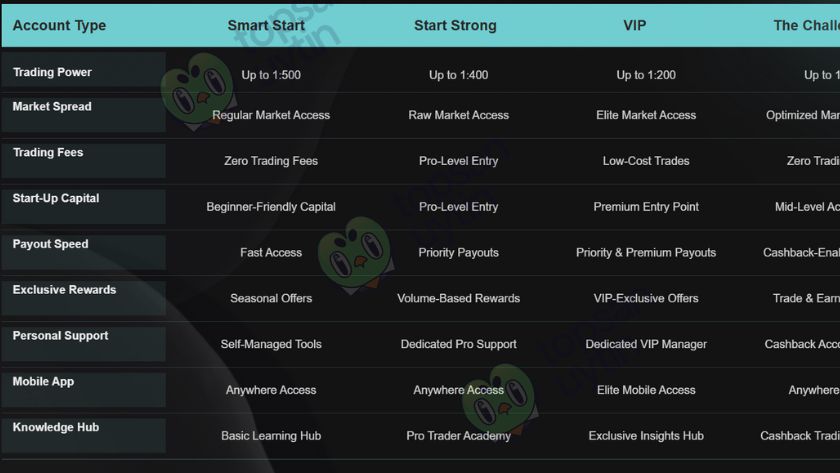The width and height of the screenshot is (840, 473).
Task: Select the Pro Trader Academy cell
Action: 459,436
